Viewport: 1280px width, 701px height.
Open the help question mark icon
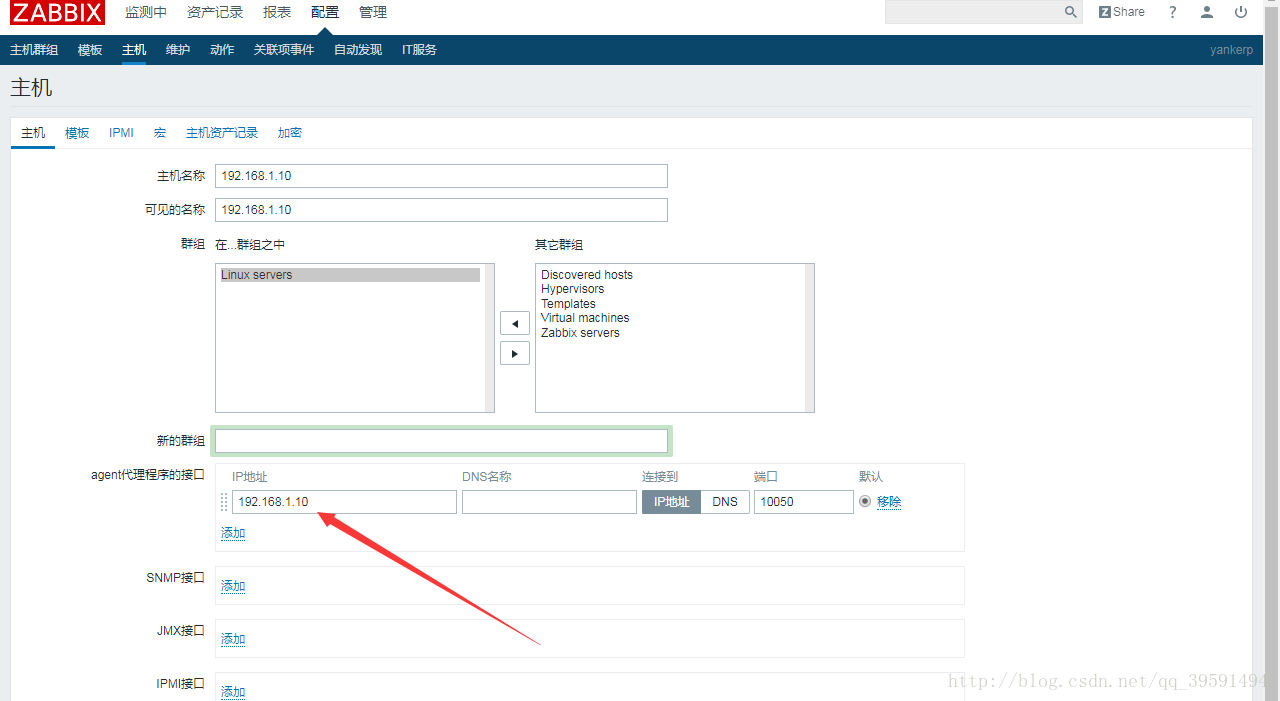click(x=1173, y=12)
